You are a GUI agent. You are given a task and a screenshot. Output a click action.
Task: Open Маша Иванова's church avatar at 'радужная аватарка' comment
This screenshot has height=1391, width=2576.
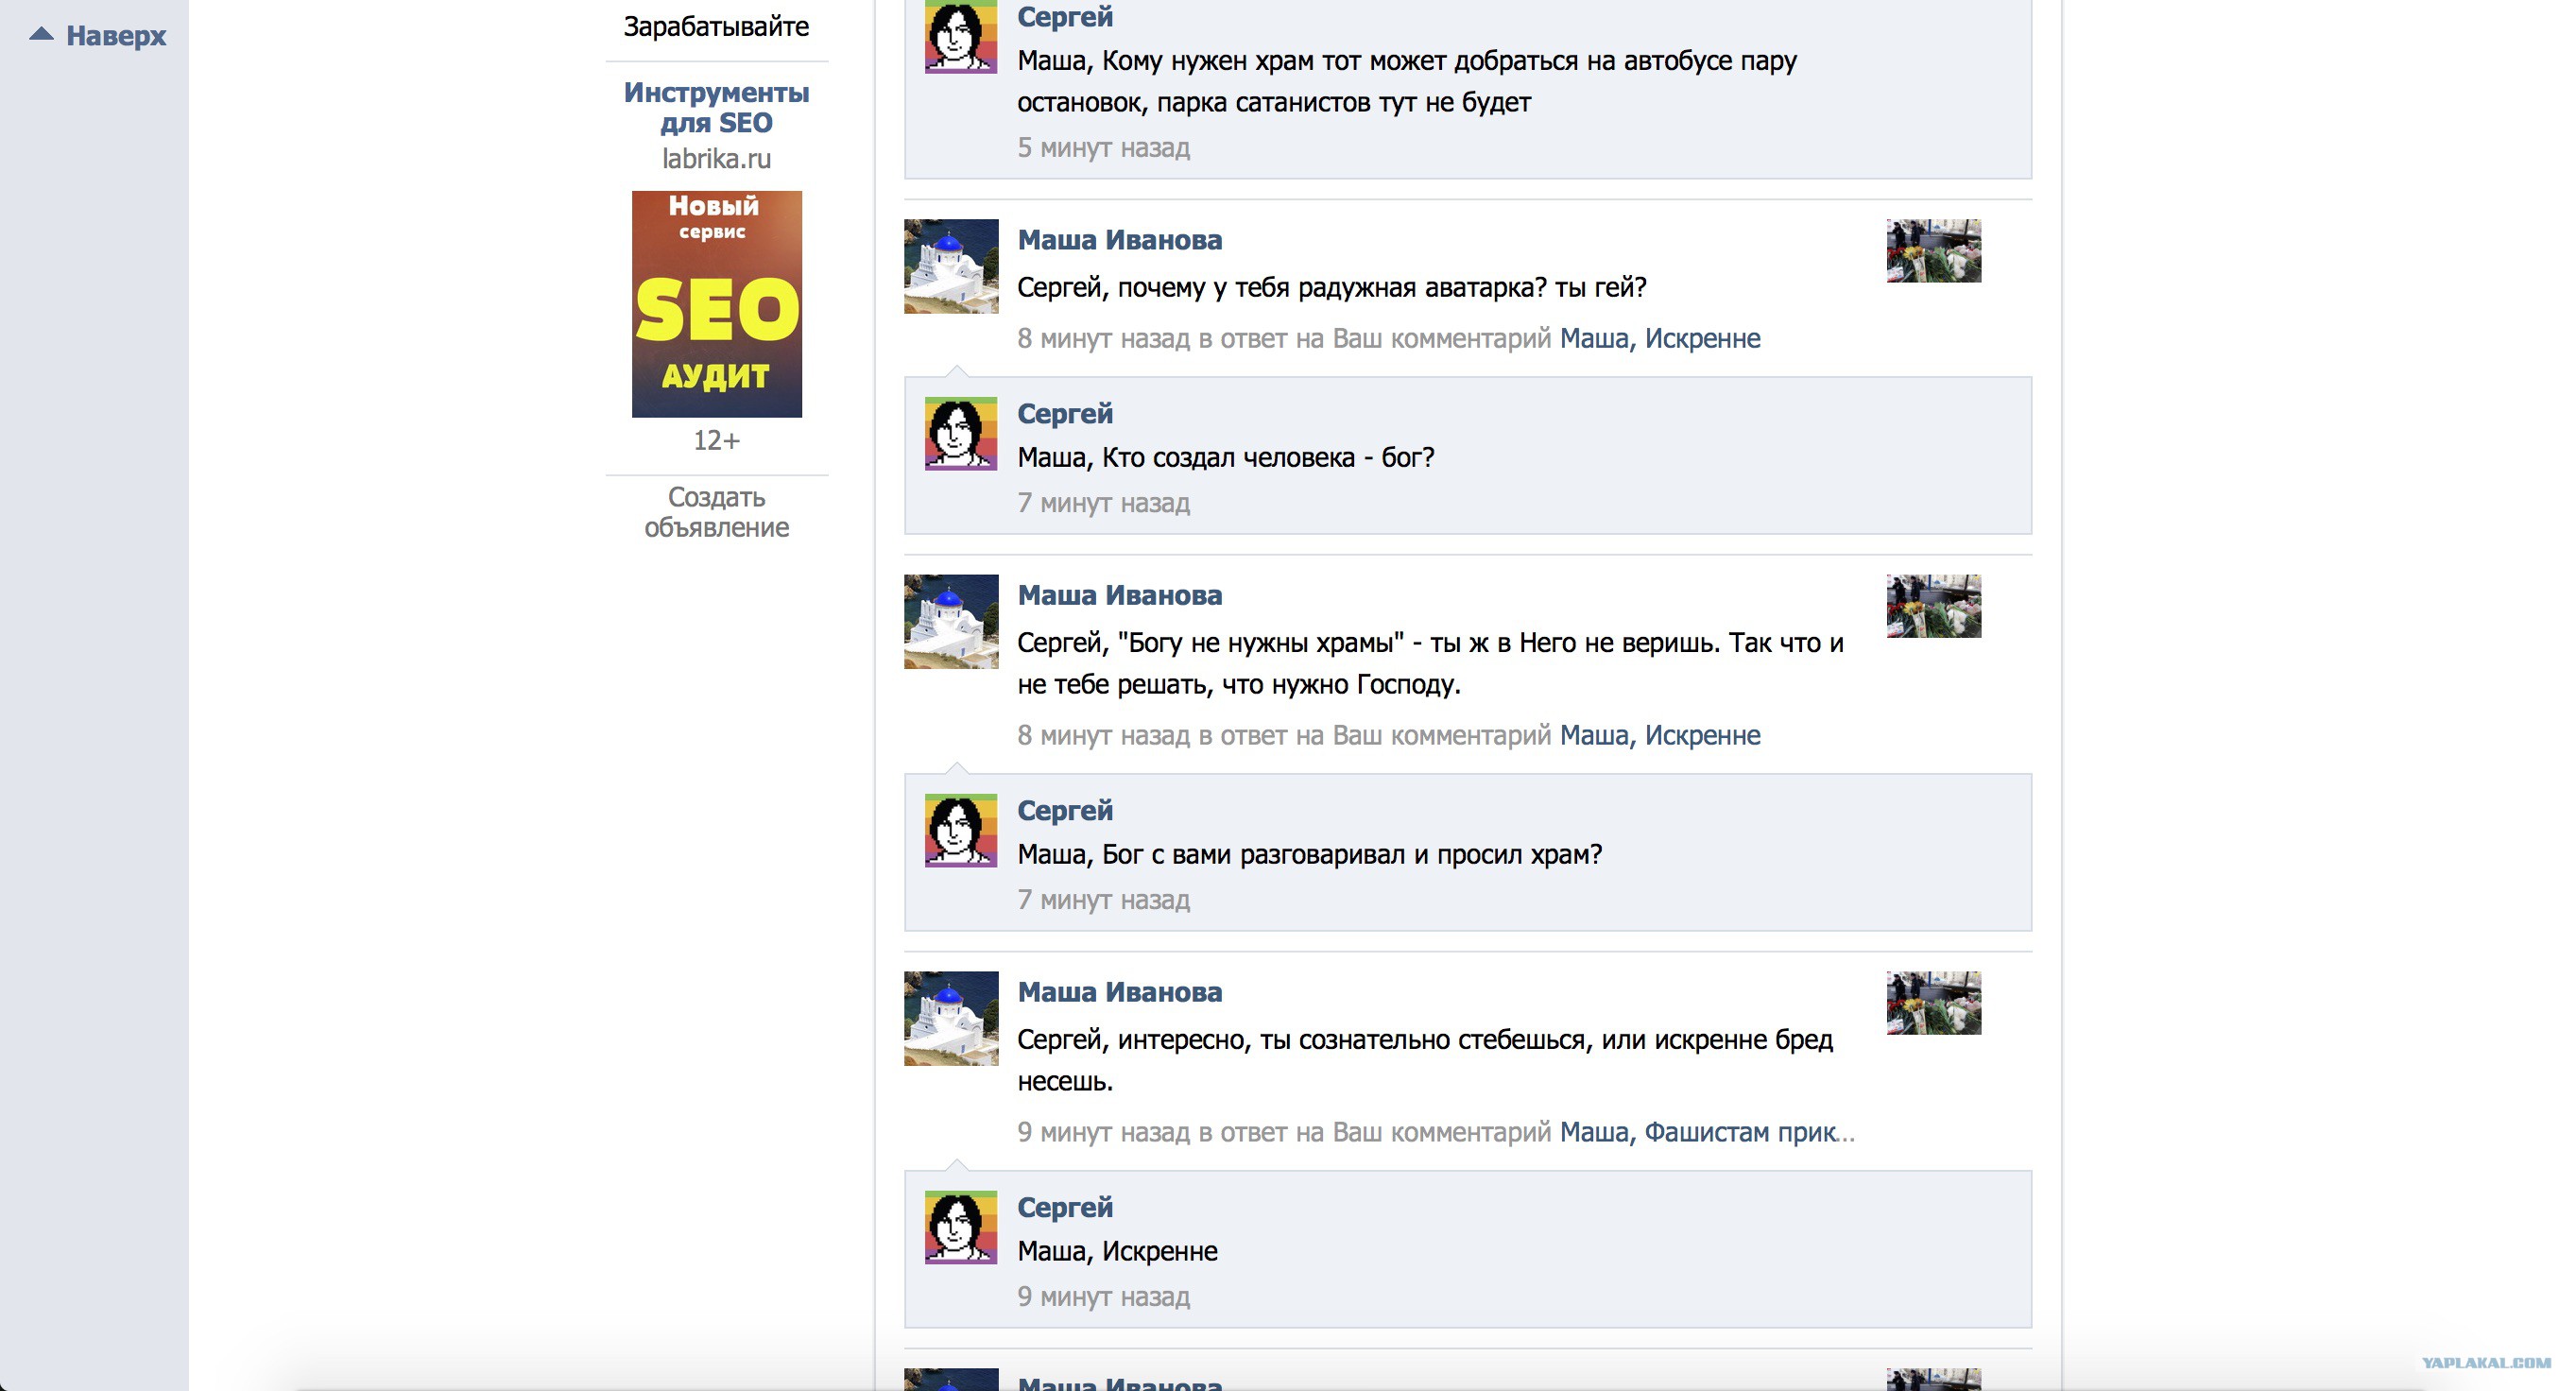pos(951,266)
